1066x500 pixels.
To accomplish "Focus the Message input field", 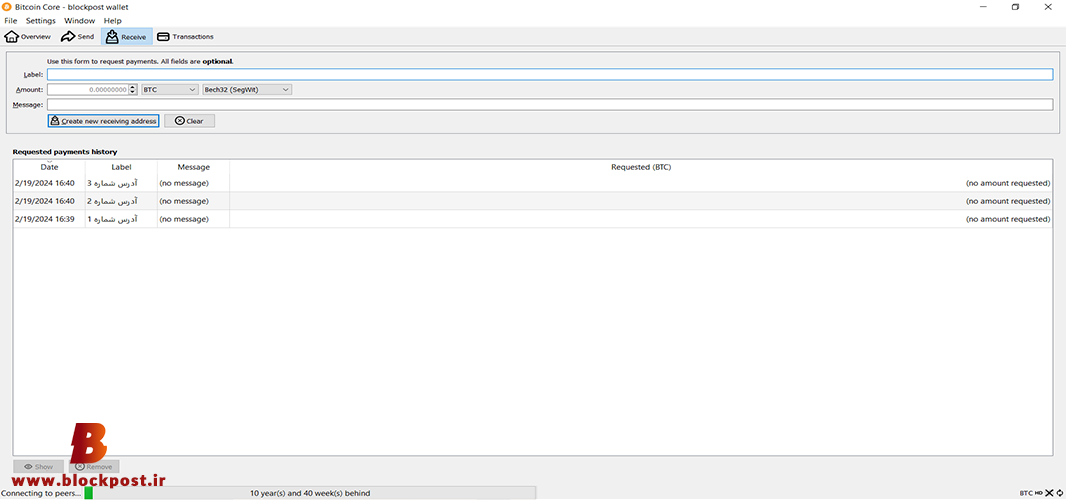I will click(x=550, y=105).
